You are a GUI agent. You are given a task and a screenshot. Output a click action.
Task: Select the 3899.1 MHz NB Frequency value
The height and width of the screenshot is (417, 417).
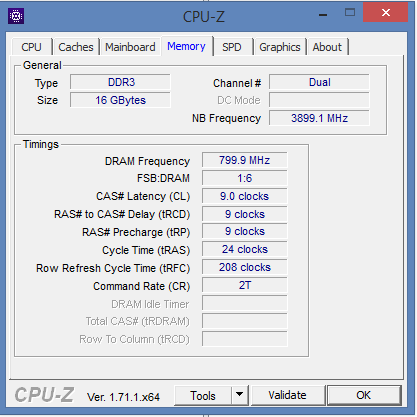(x=319, y=118)
